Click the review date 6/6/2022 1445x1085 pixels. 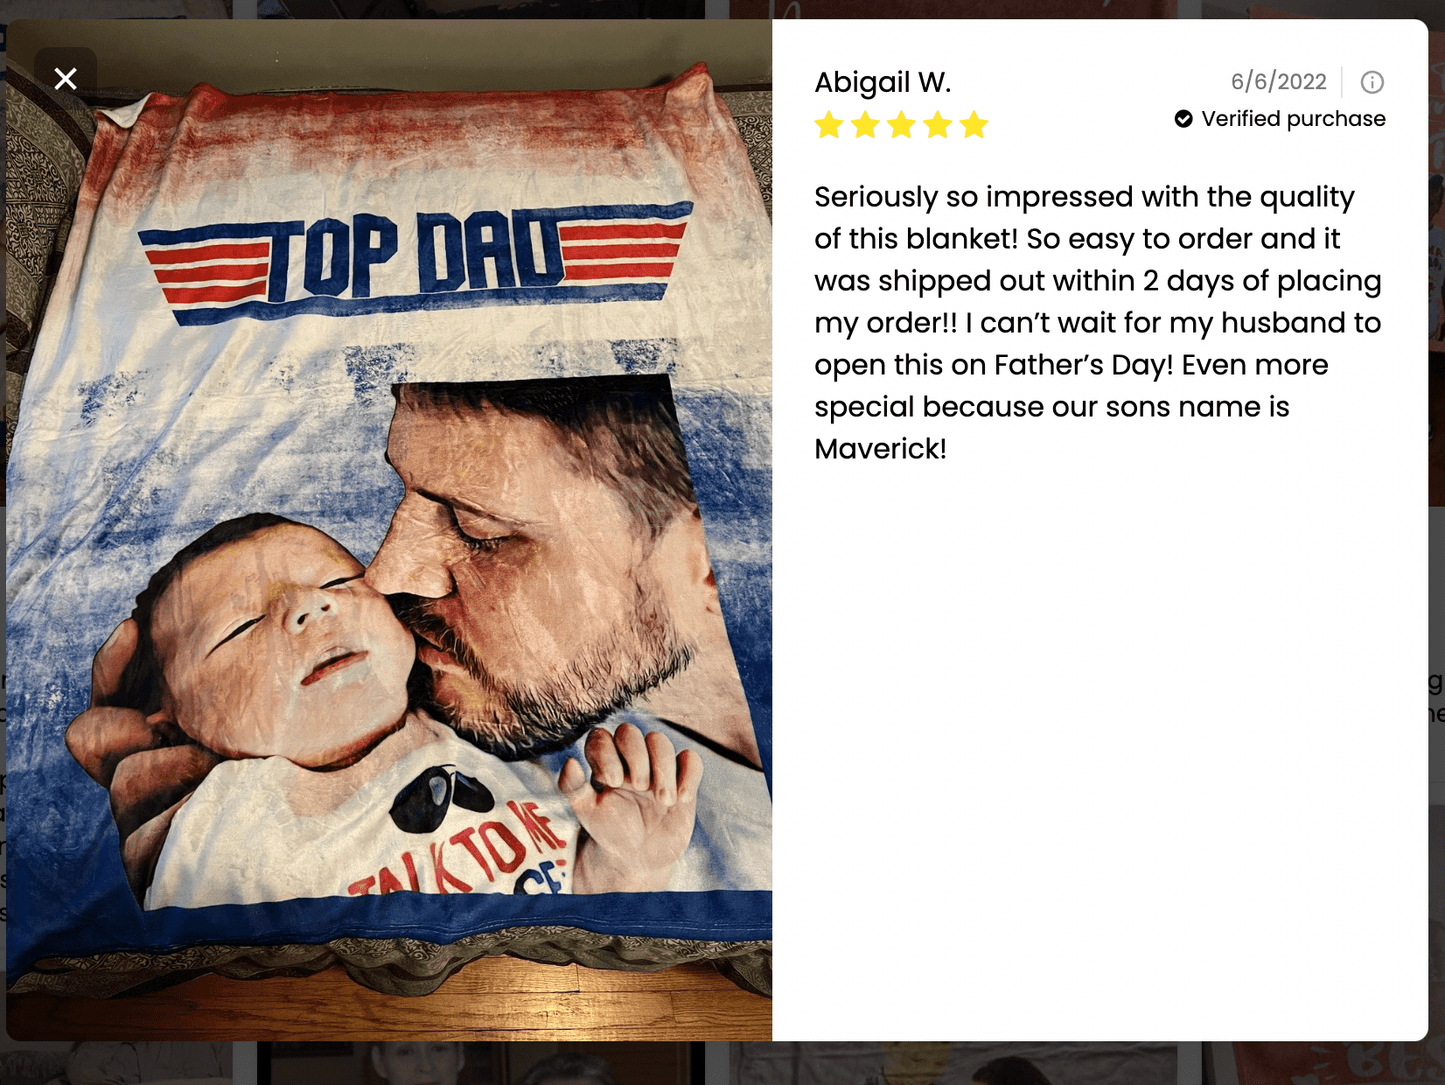[1278, 82]
